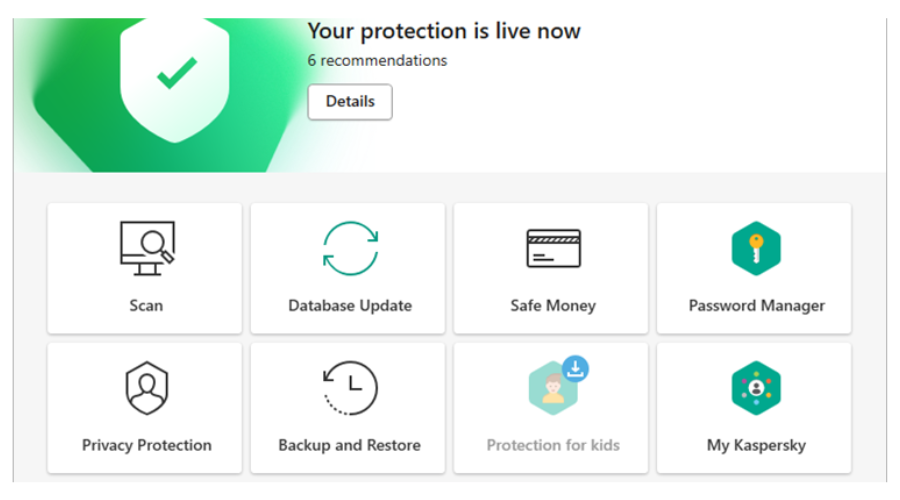Open the 6 recommendations link
This screenshot has width=900, height=500.
pyautogui.click(x=377, y=60)
